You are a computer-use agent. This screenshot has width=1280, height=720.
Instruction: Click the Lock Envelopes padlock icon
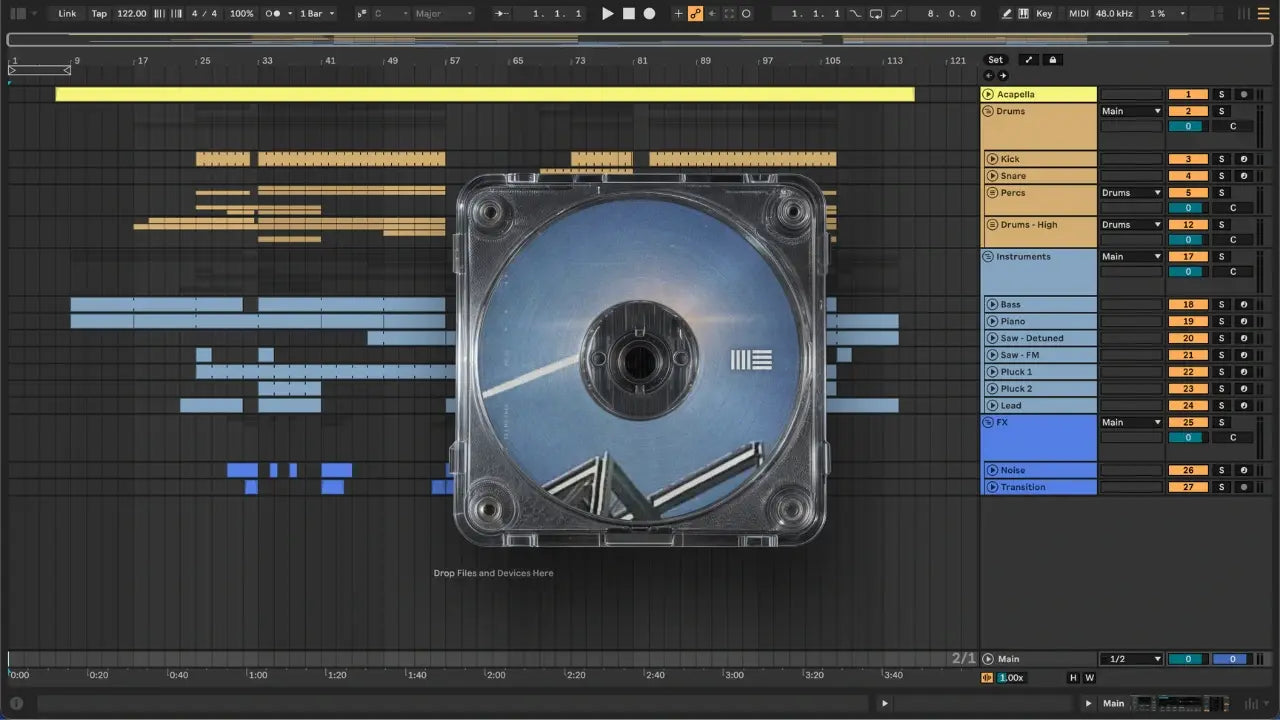tap(1052, 60)
